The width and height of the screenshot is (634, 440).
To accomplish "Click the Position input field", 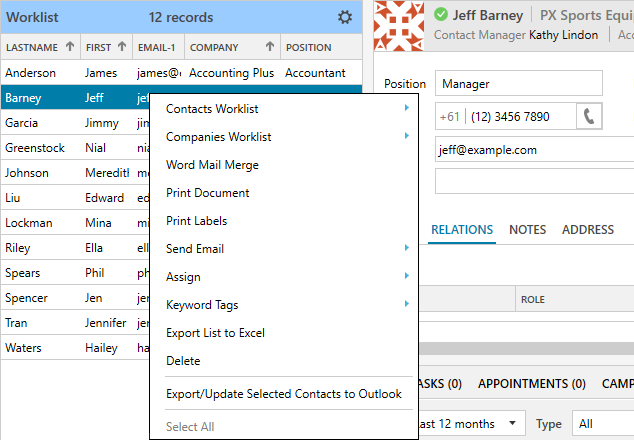I will [x=519, y=84].
